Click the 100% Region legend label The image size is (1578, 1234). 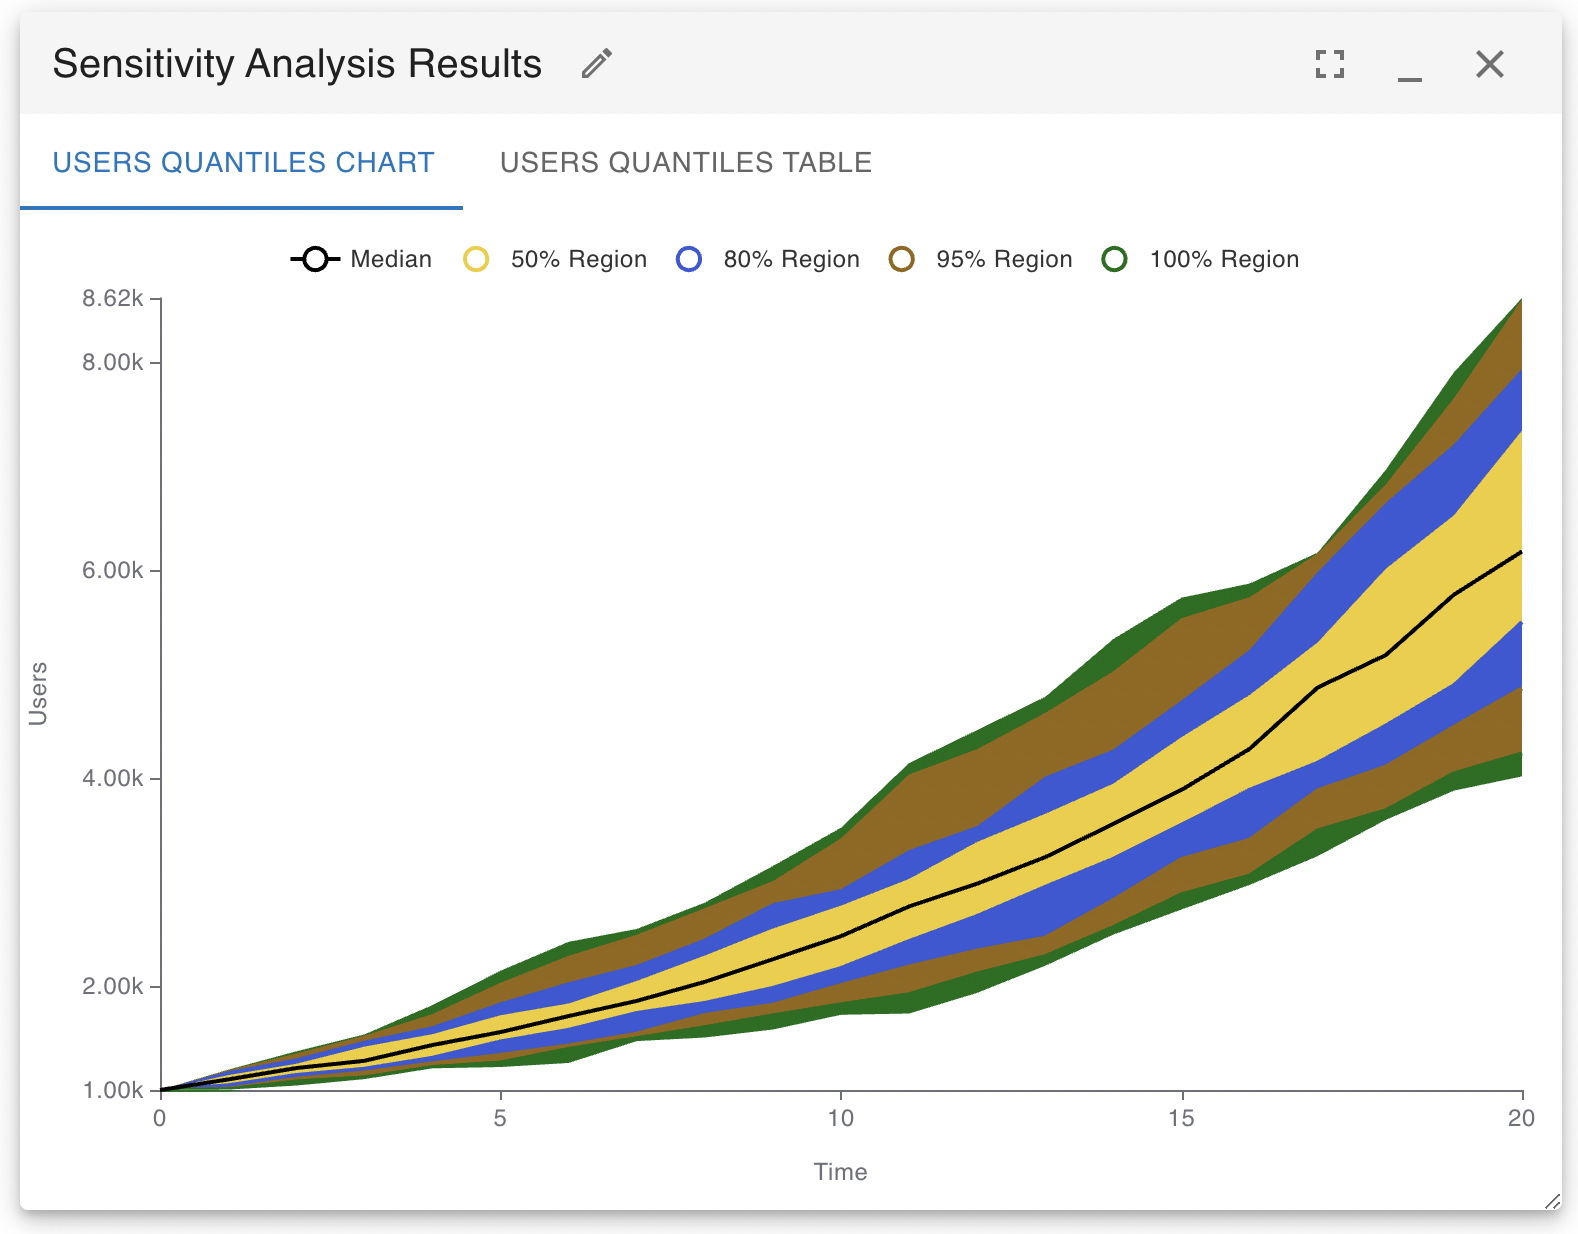tap(1224, 259)
